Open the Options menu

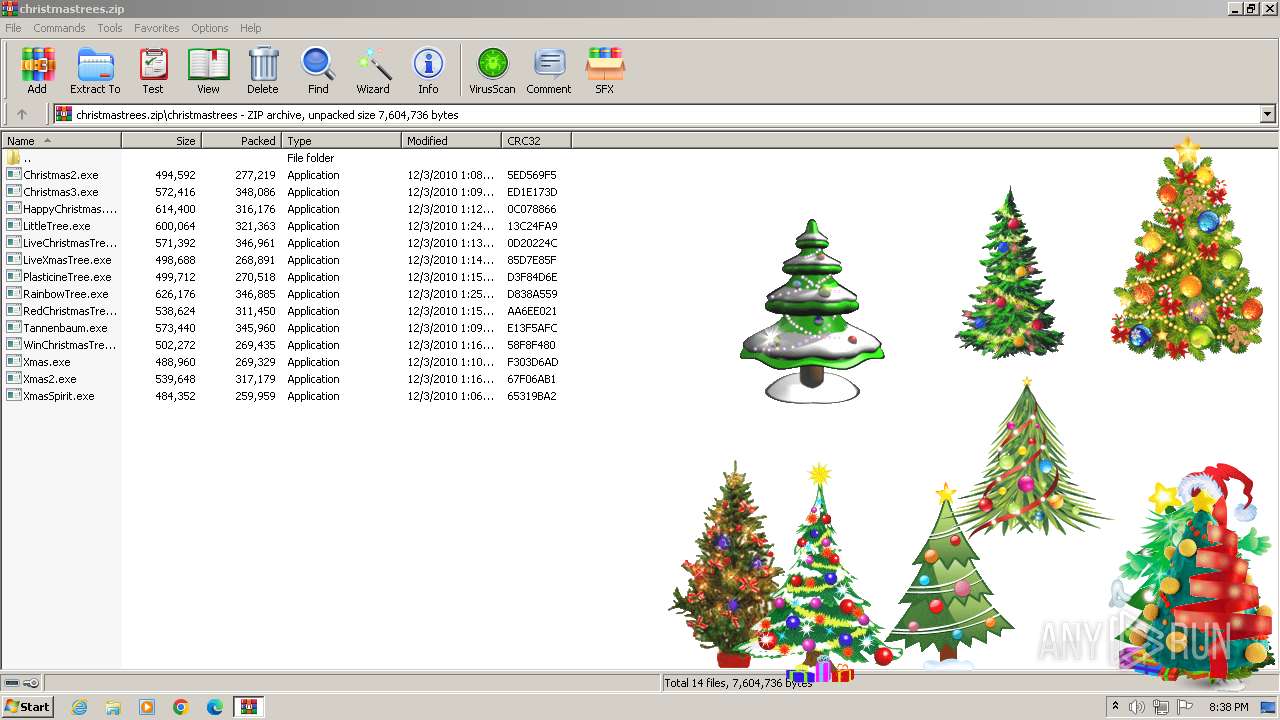point(210,28)
